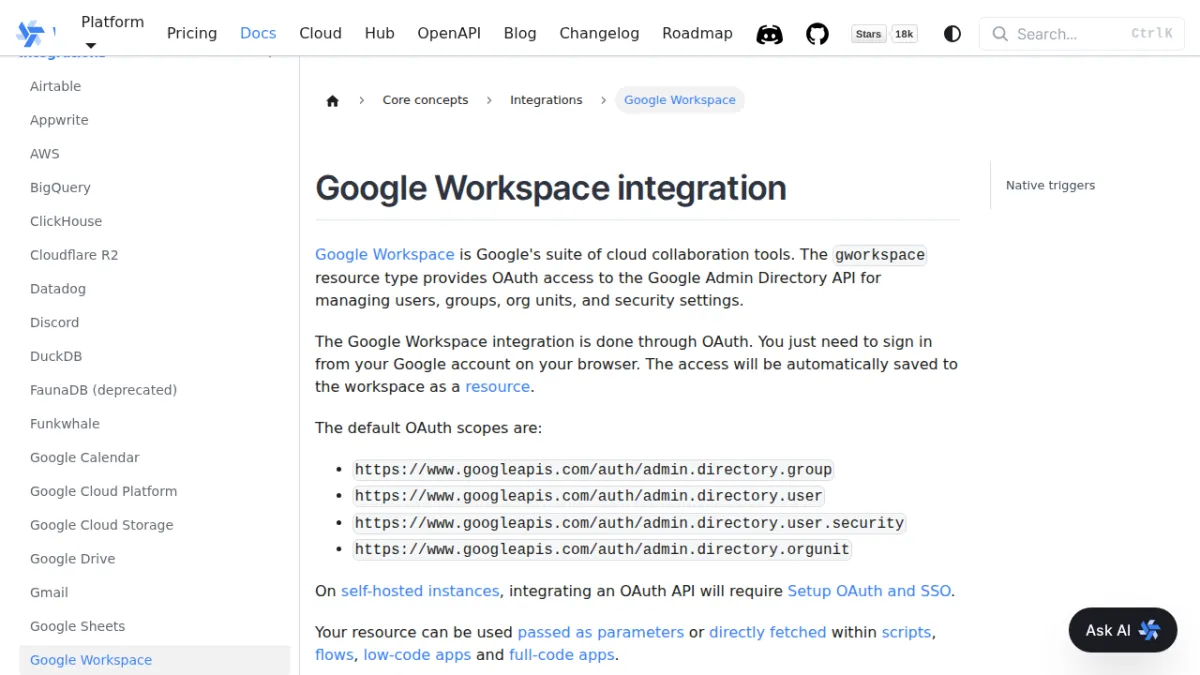Image resolution: width=1200 pixels, height=675 pixels.
Task: Go to the Hub nav item
Action: (380, 33)
